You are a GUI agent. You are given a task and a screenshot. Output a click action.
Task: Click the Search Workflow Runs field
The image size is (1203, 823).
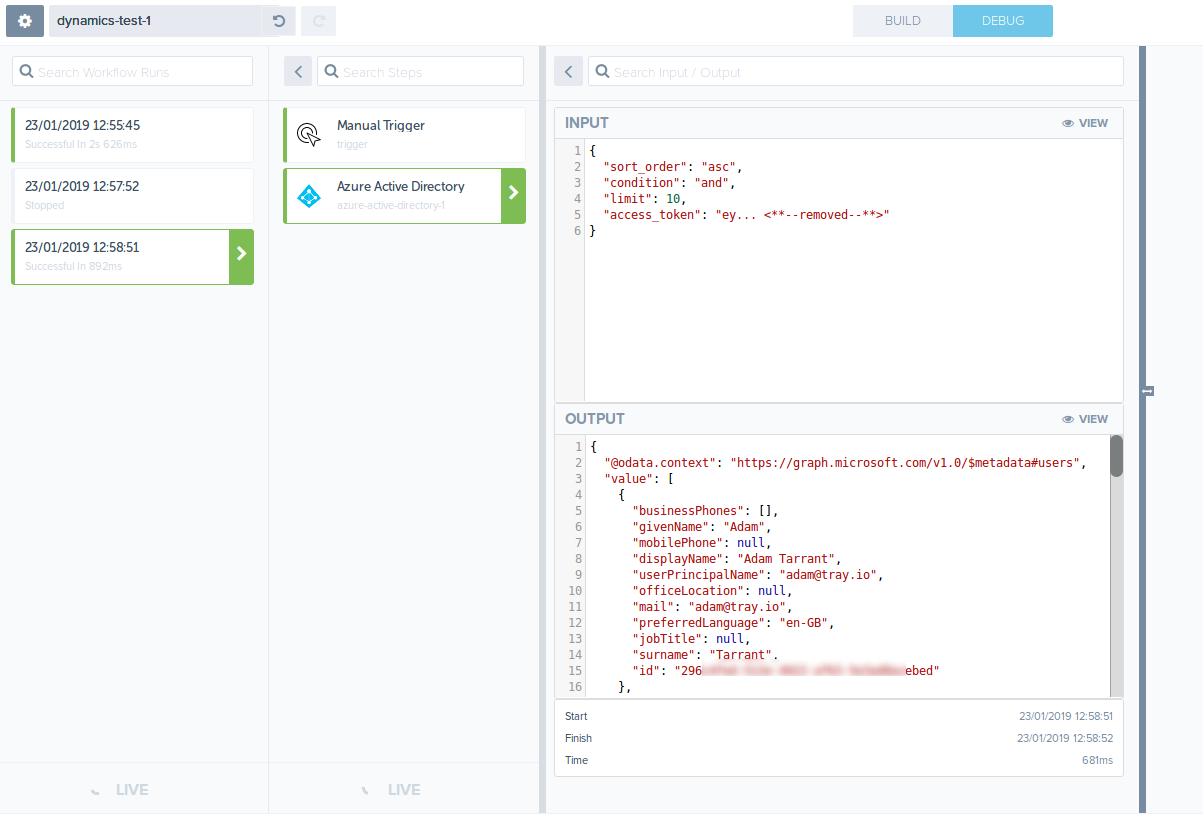coord(132,72)
